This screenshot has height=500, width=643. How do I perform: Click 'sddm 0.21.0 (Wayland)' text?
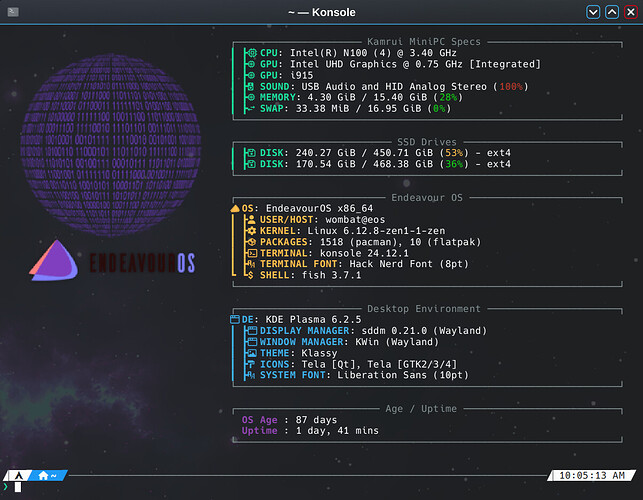click(x=424, y=331)
